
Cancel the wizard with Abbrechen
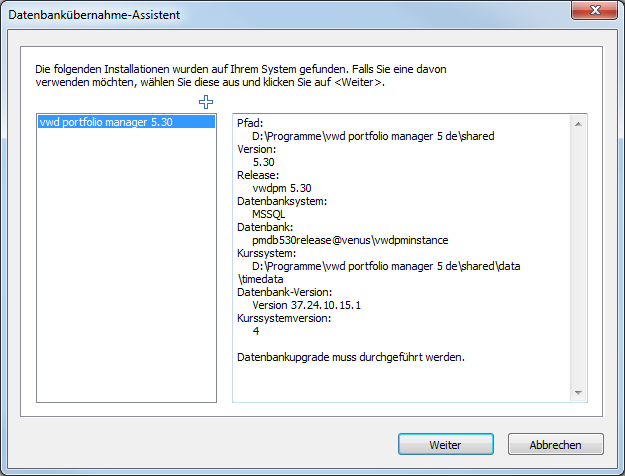556,443
